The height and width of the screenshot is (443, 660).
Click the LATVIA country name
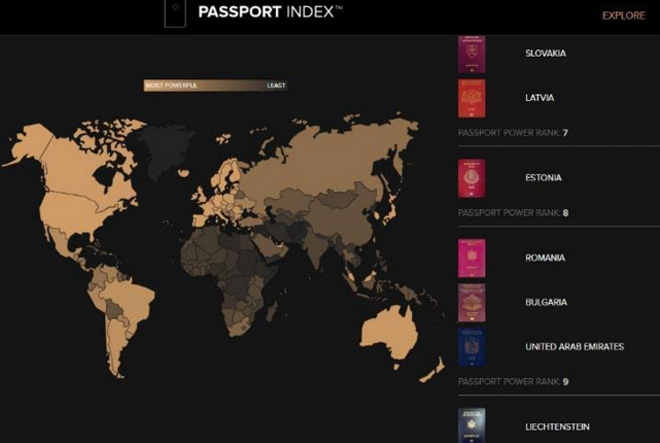click(x=540, y=98)
